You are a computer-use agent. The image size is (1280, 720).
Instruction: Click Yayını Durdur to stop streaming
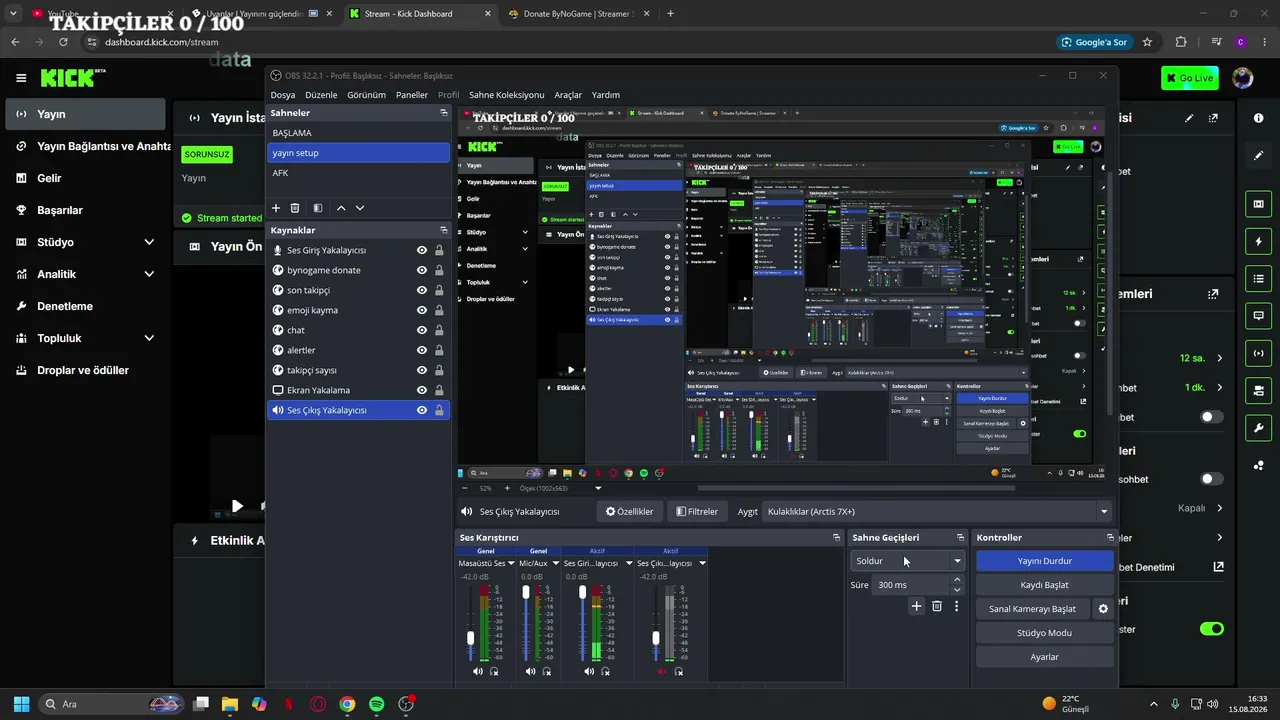[x=1044, y=561]
